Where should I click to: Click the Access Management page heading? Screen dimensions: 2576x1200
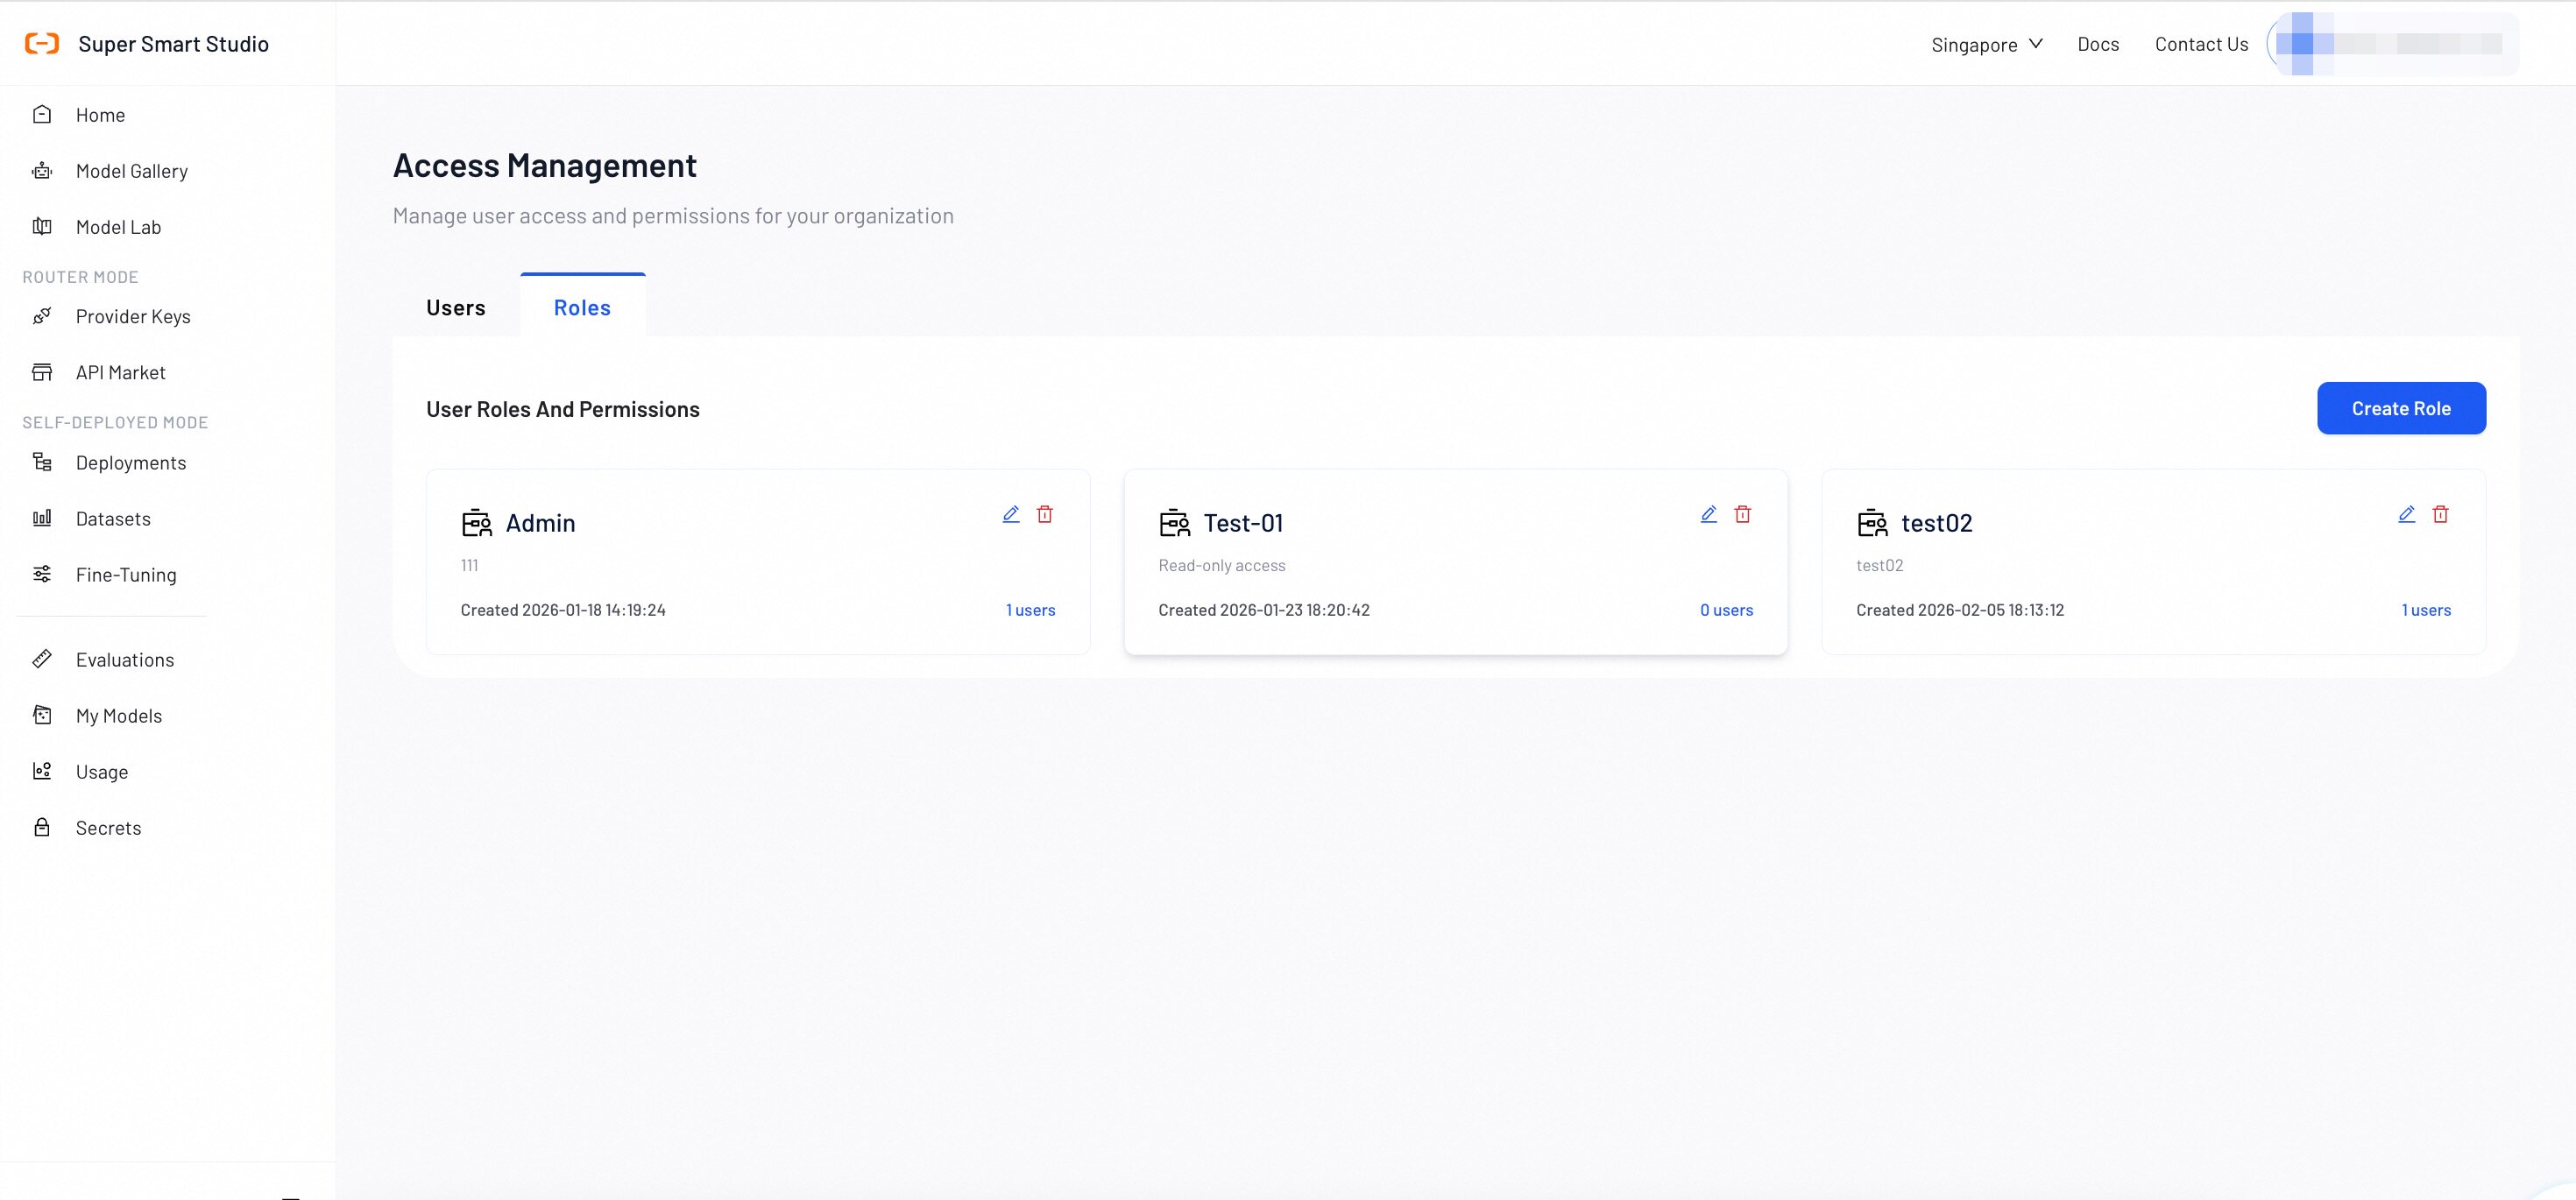click(545, 165)
